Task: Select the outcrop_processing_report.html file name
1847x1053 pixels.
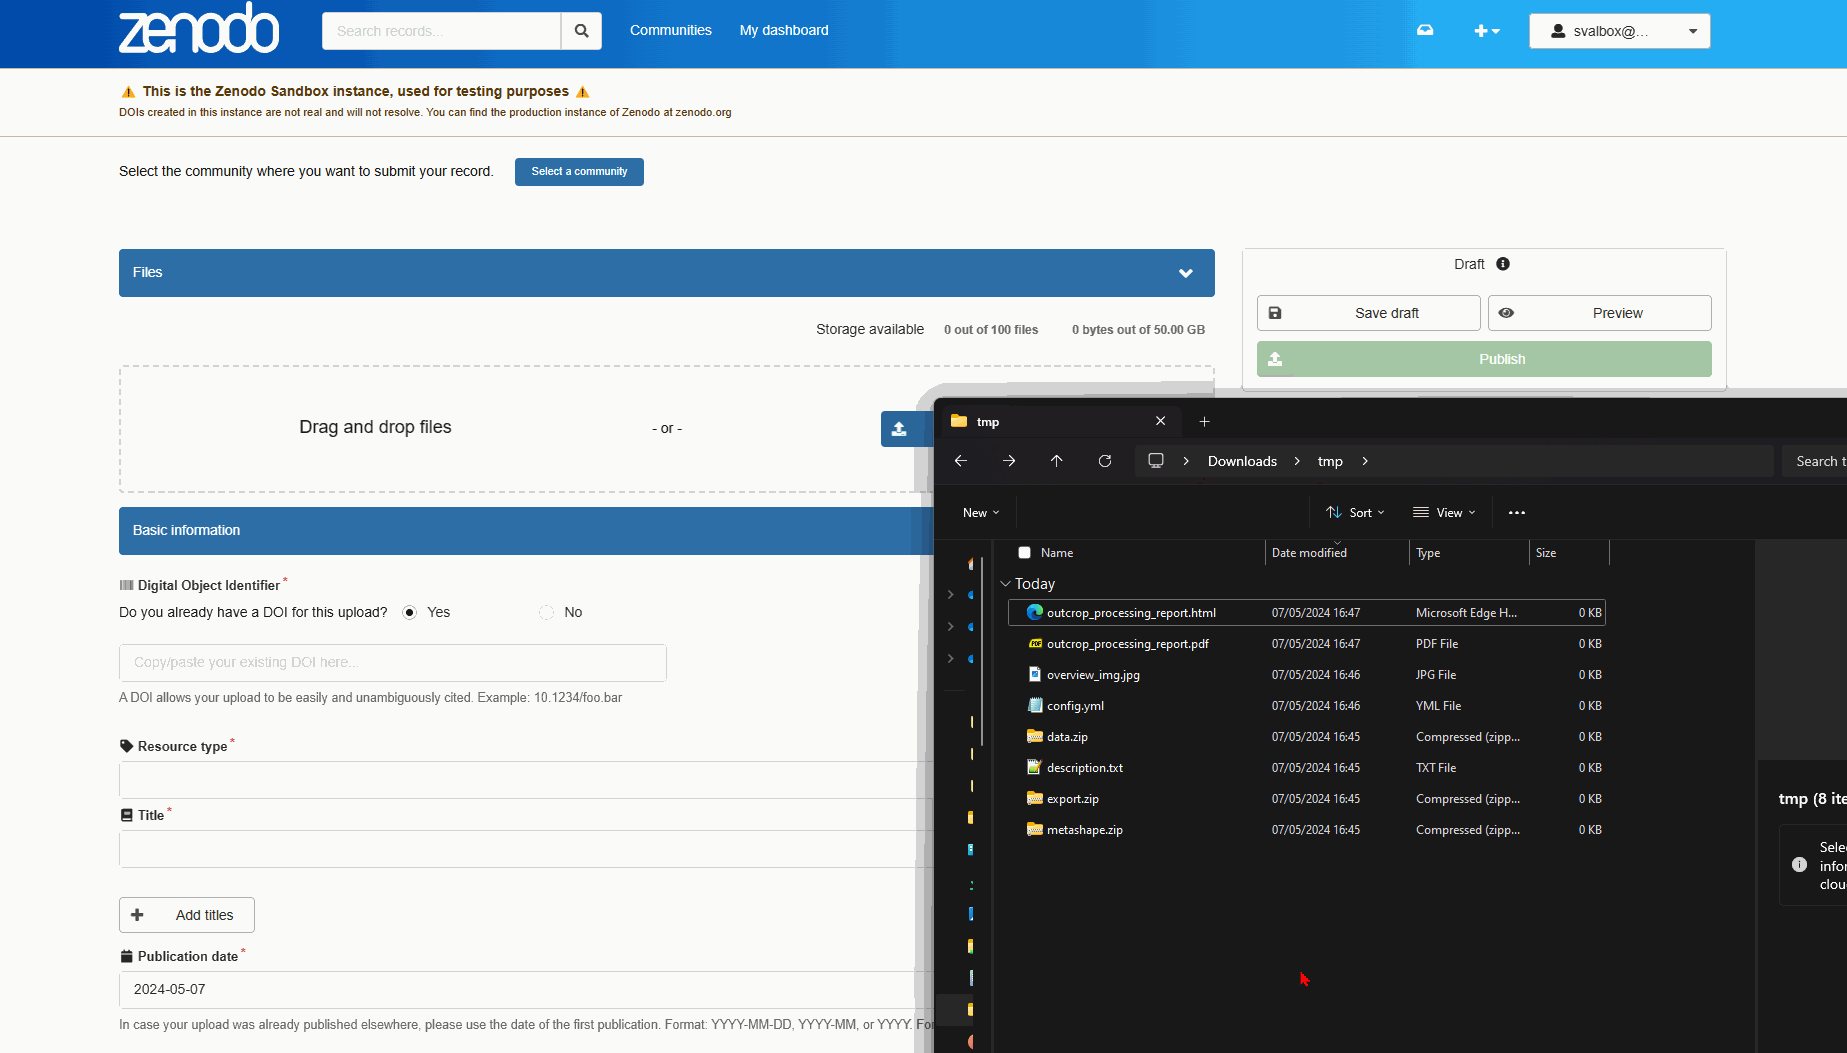Action: pyautogui.click(x=1131, y=613)
